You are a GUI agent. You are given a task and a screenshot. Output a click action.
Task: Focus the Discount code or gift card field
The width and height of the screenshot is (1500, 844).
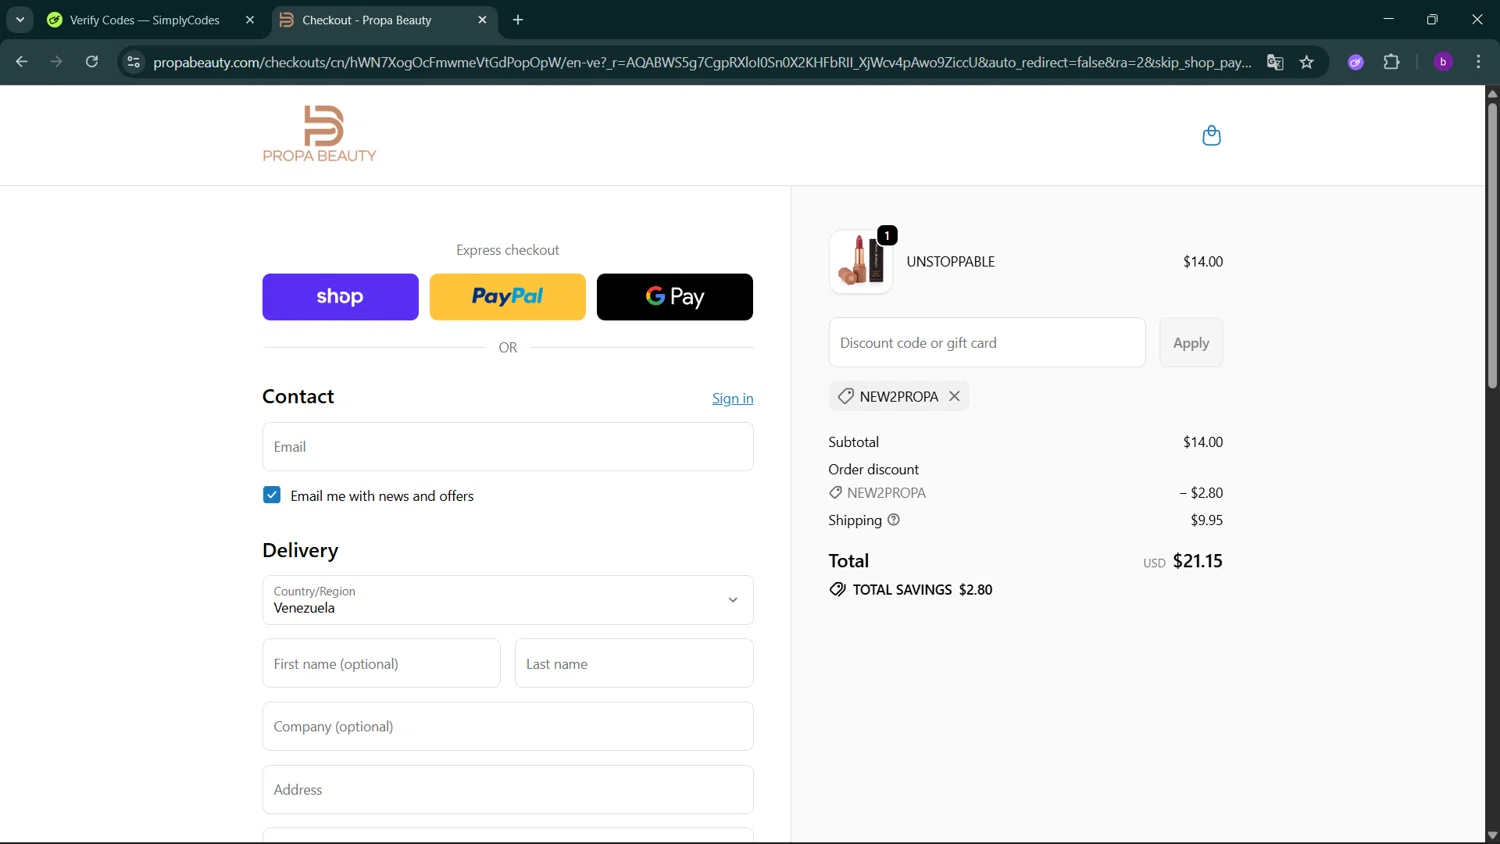[x=987, y=343]
